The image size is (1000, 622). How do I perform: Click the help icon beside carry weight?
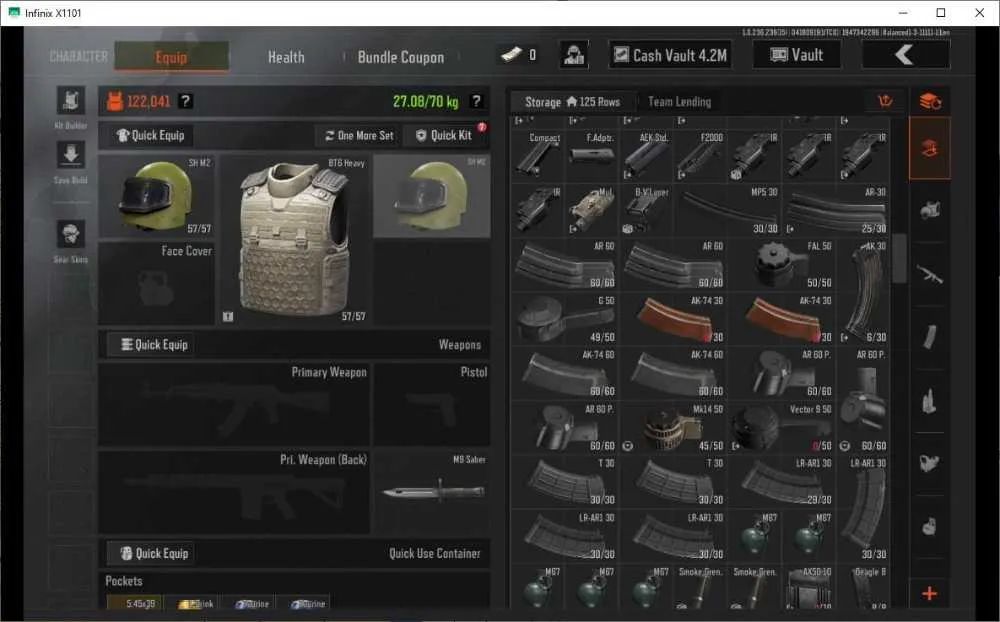476,101
